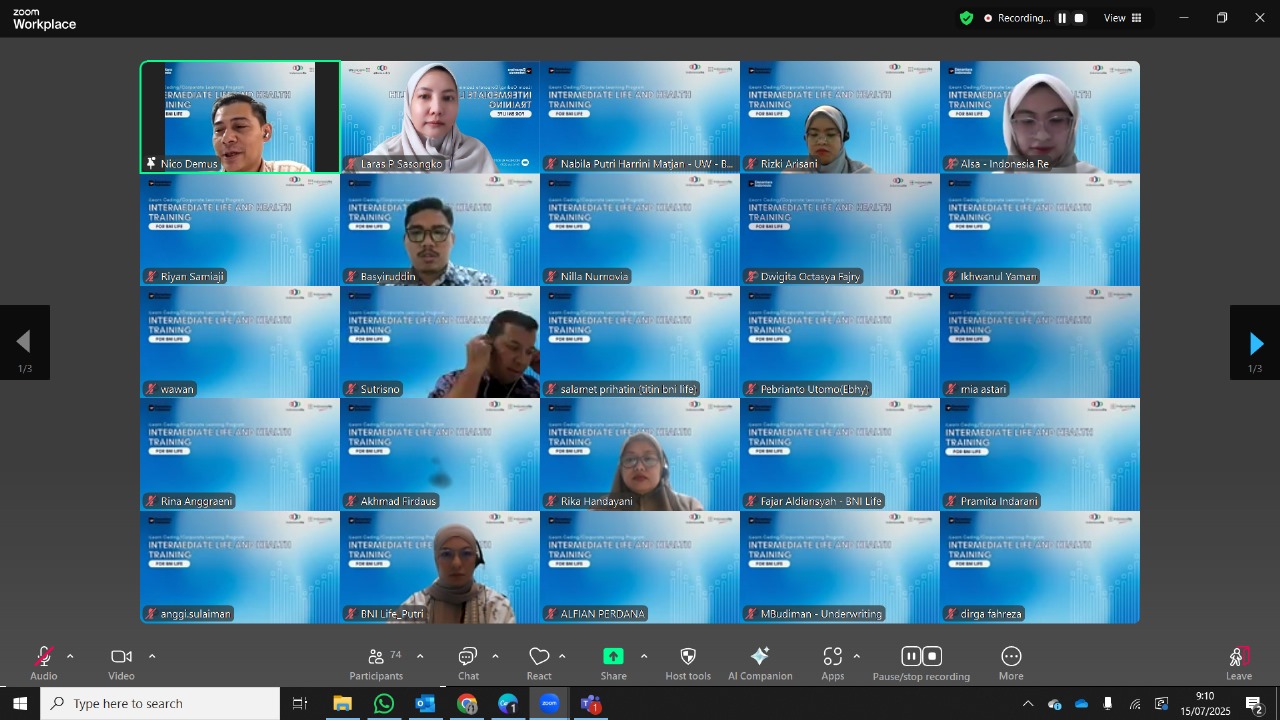
Task: Select Alsa - Indonesia Re video tile
Action: click(x=1040, y=117)
